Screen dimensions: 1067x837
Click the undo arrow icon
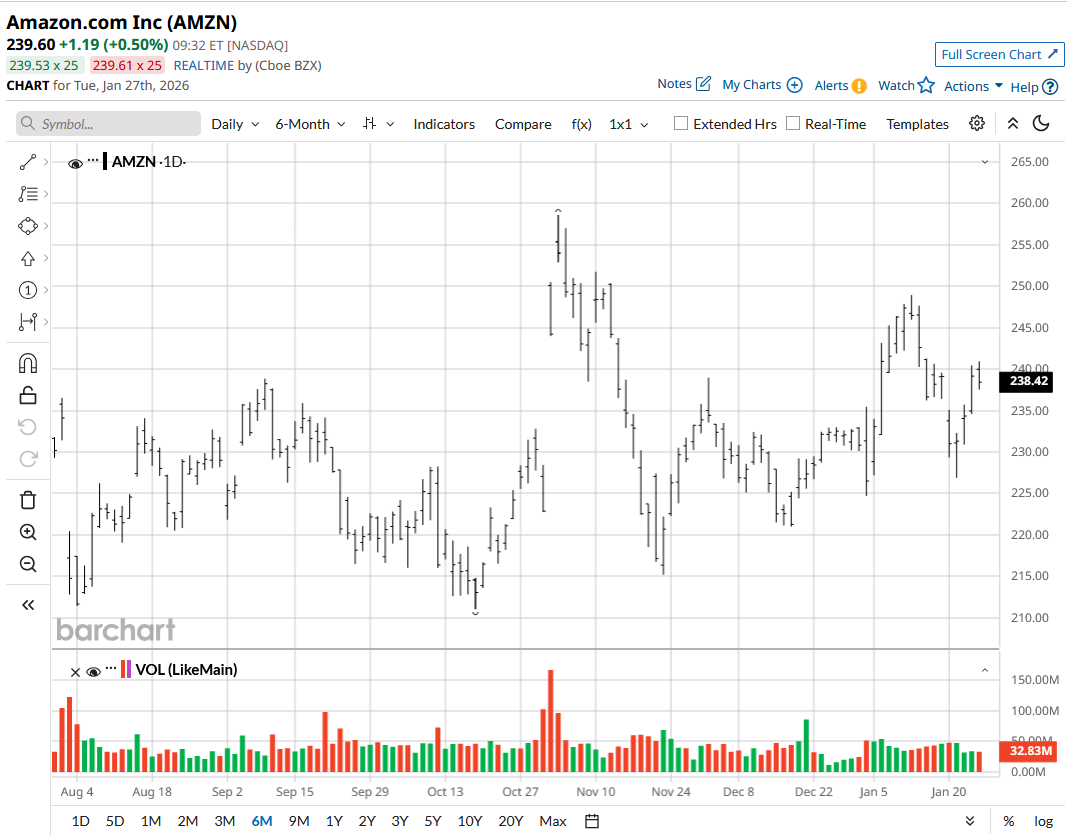pos(28,427)
